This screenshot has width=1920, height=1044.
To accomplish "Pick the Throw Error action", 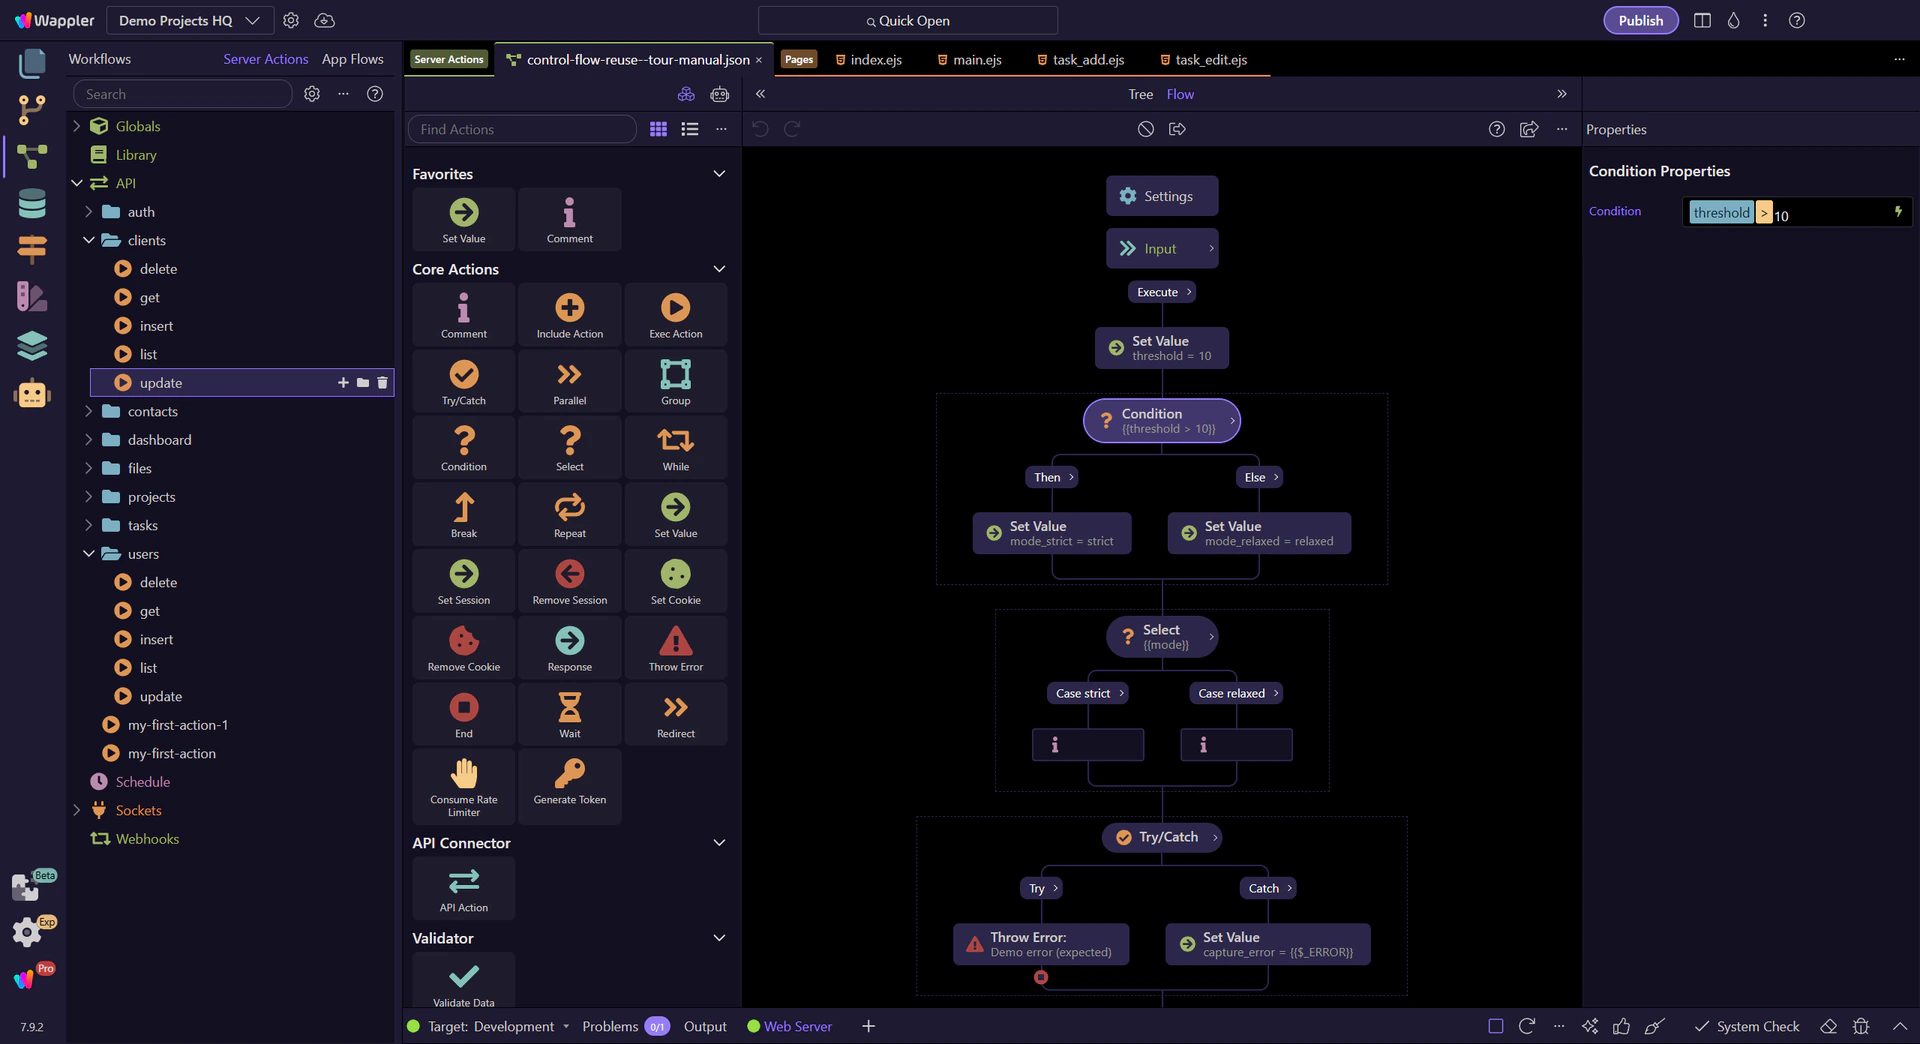I will (676, 647).
